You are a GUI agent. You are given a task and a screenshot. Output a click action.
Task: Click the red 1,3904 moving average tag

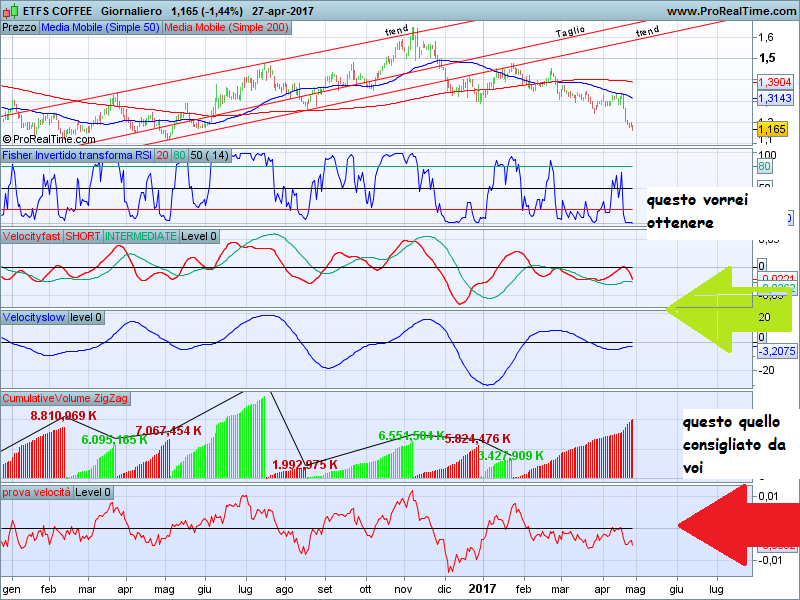click(774, 82)
